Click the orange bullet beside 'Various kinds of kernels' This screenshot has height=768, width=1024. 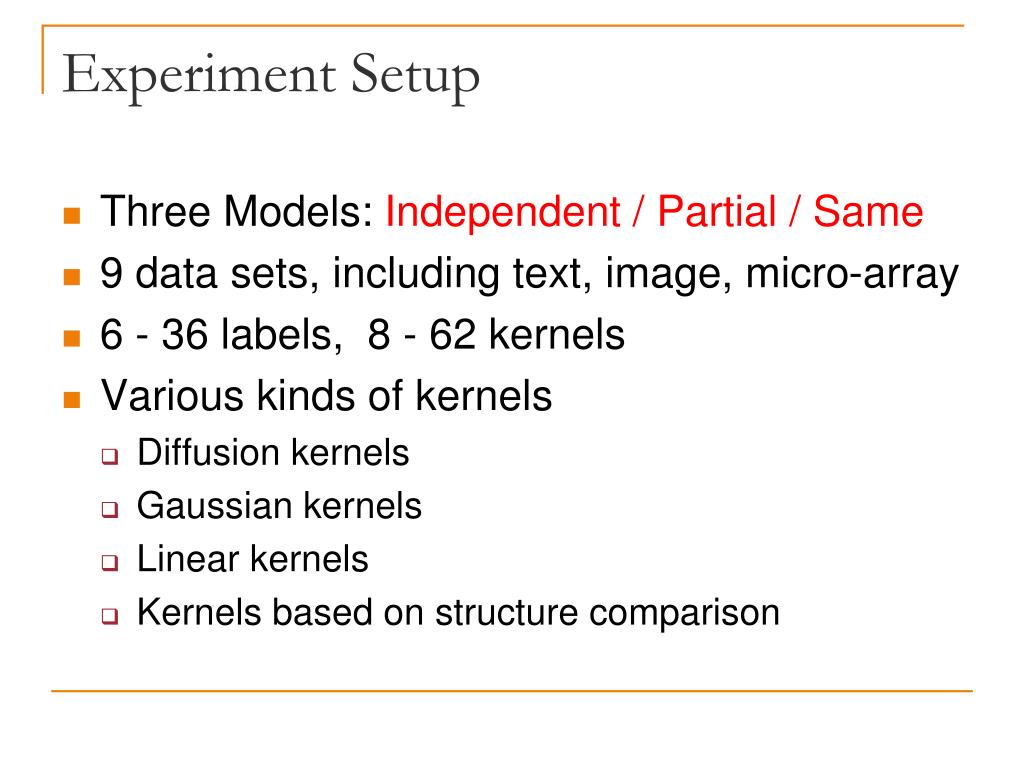point(72,400)
